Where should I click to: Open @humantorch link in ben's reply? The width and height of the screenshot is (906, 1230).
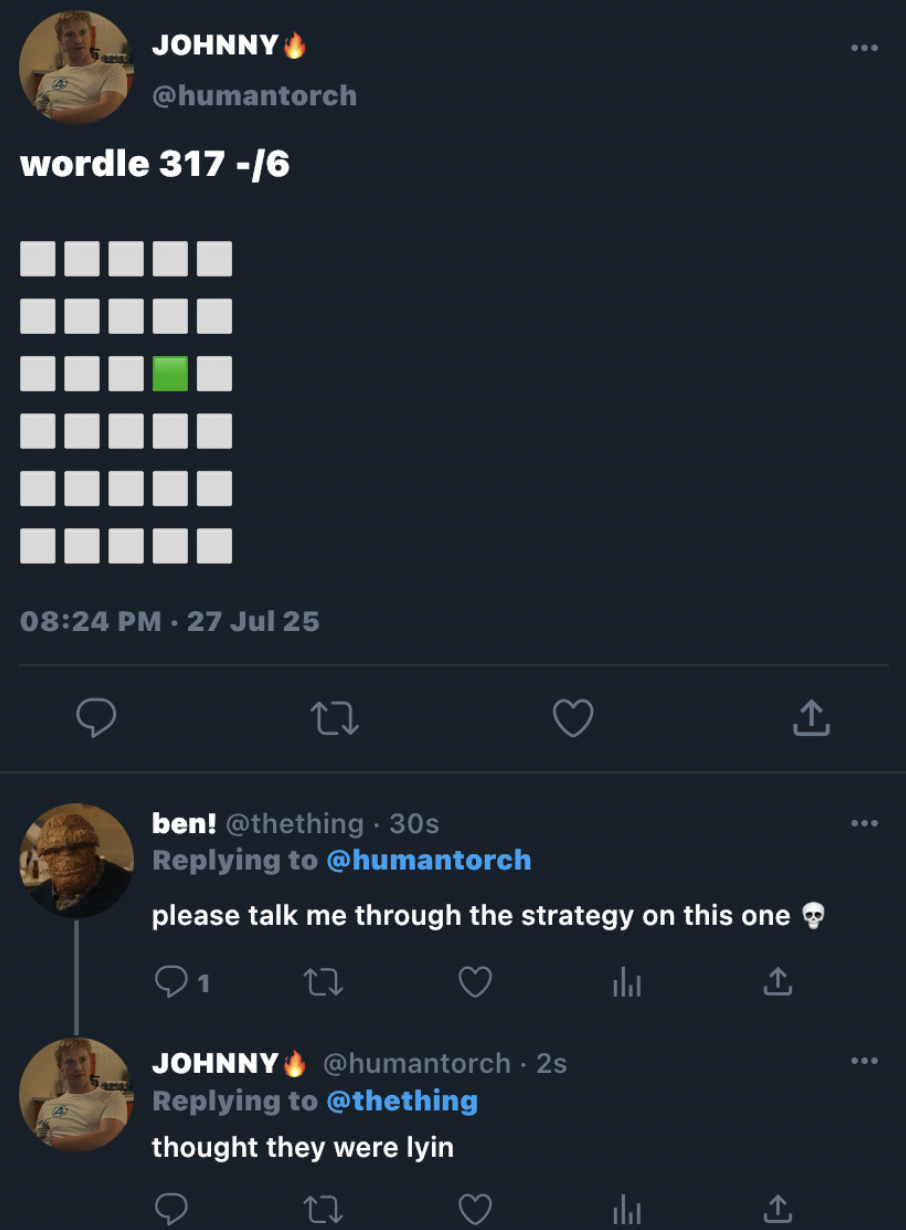pos(428,860)
